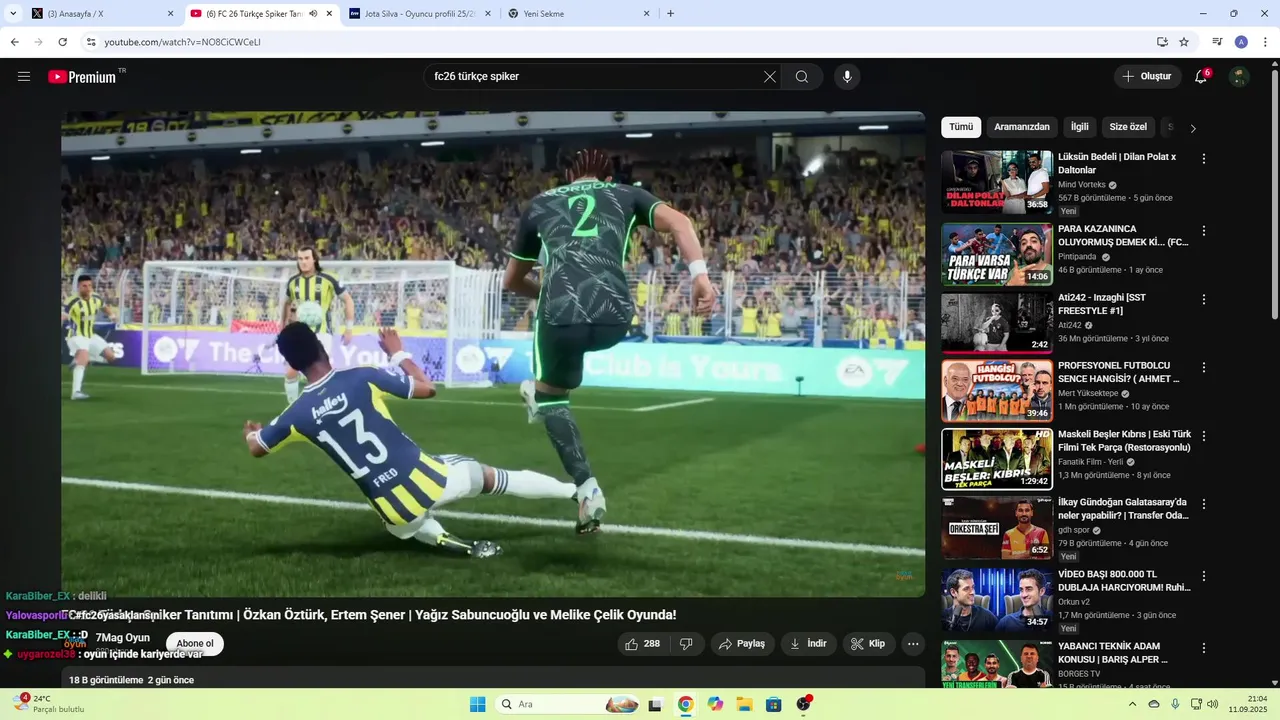This screenshot has width=1280, height=720.
Task: Open options for PARA KAZANINCA video
Action: point(1204,231)
